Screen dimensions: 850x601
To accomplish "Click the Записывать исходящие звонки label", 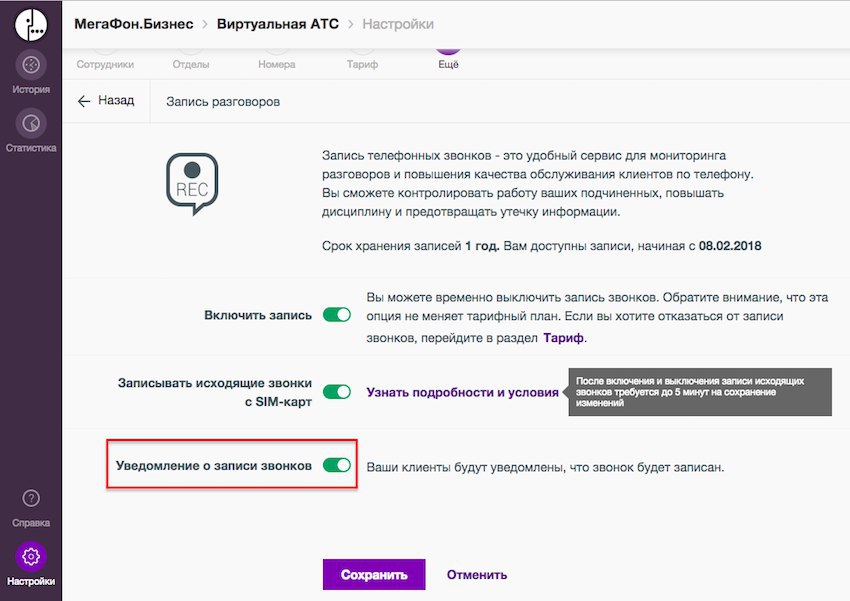I will [215, 392].
